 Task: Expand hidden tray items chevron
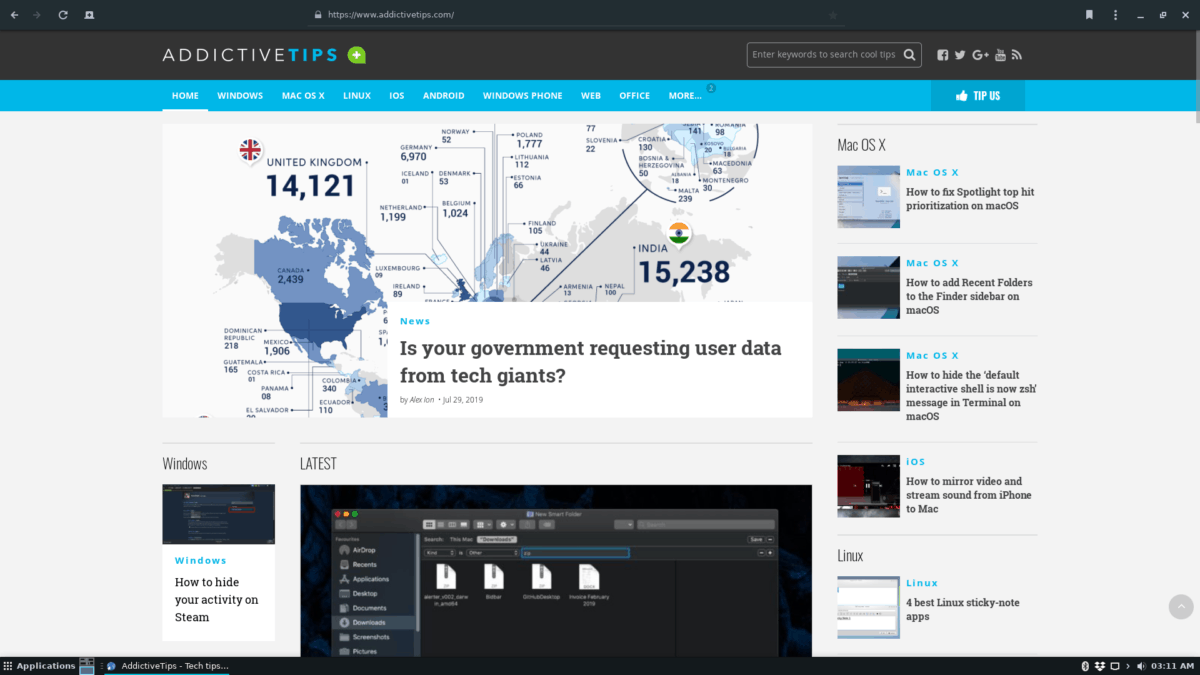(x=1127, y=666)
